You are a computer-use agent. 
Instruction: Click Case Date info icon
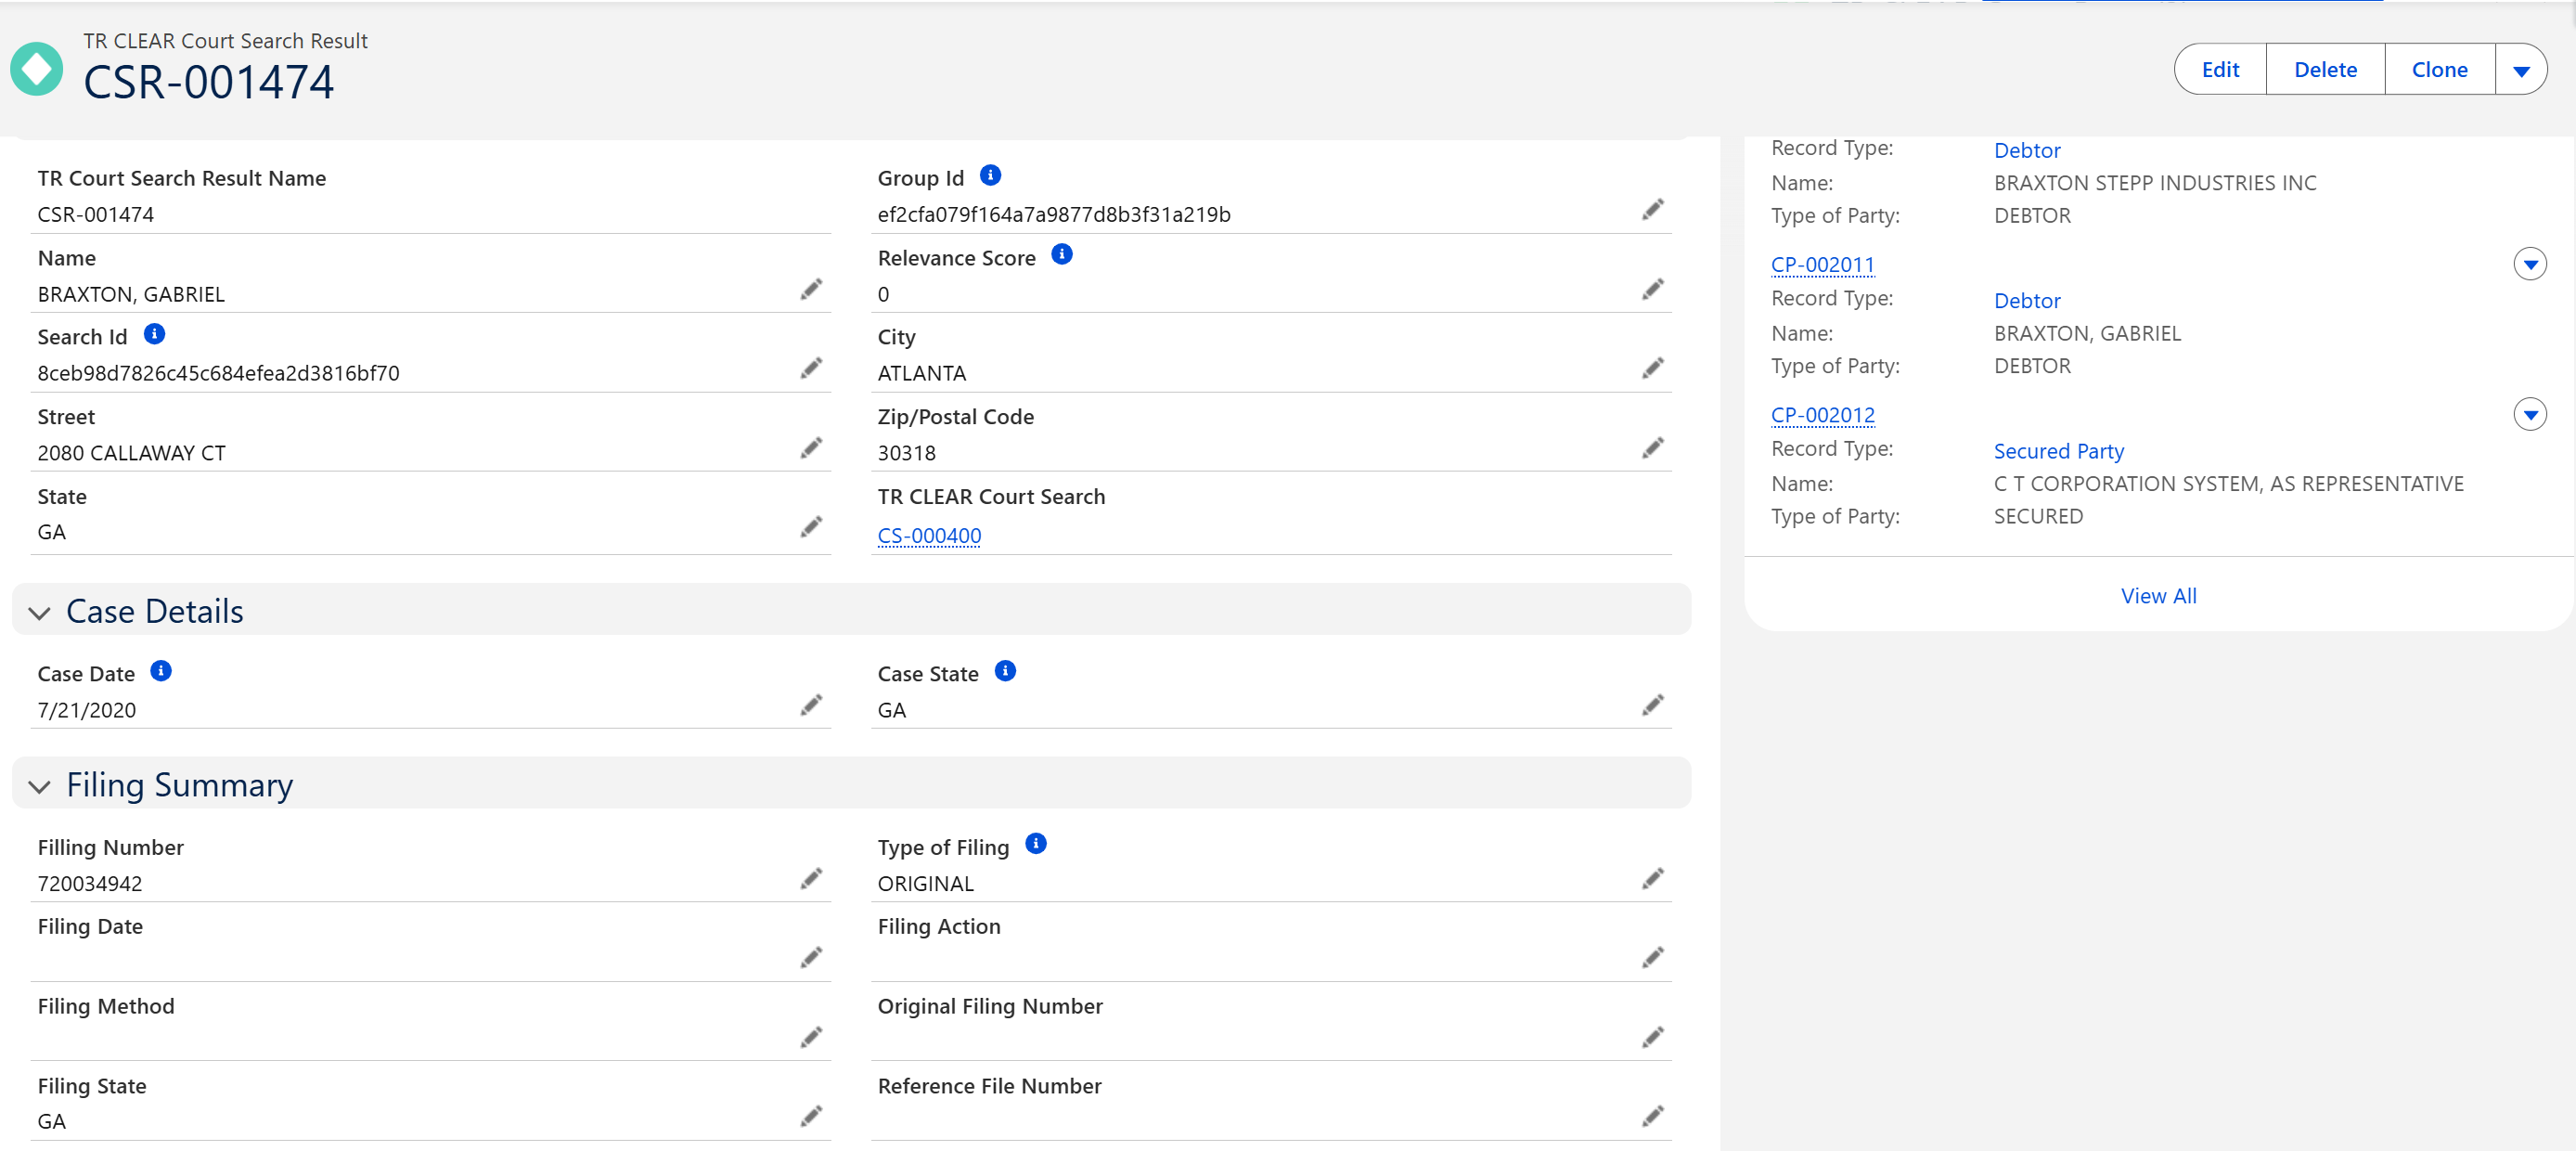(161, 670)
